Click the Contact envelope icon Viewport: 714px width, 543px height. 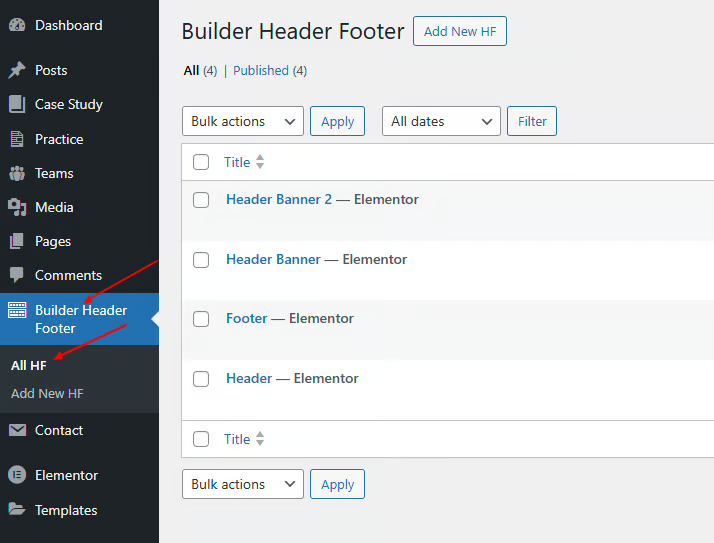(x=17, y=430)
